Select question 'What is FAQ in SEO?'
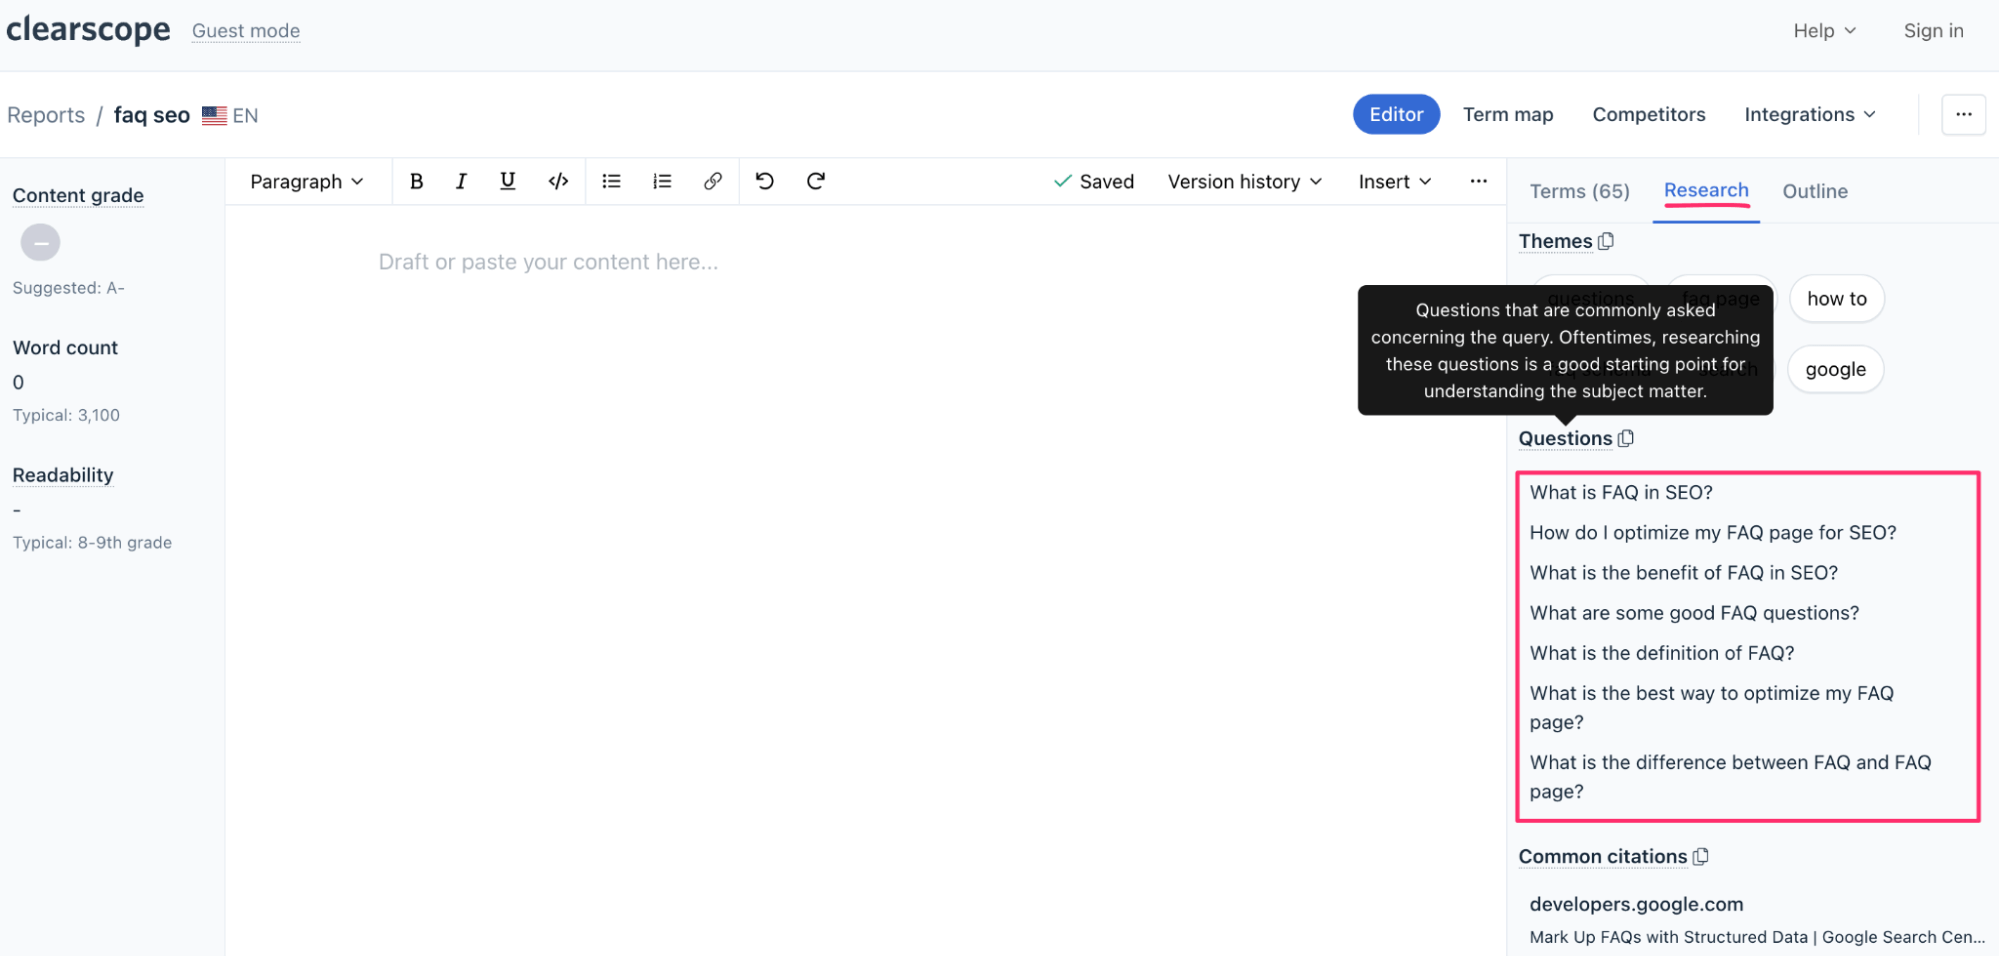The image size is (1999, 956). (x=1620, y=492)
